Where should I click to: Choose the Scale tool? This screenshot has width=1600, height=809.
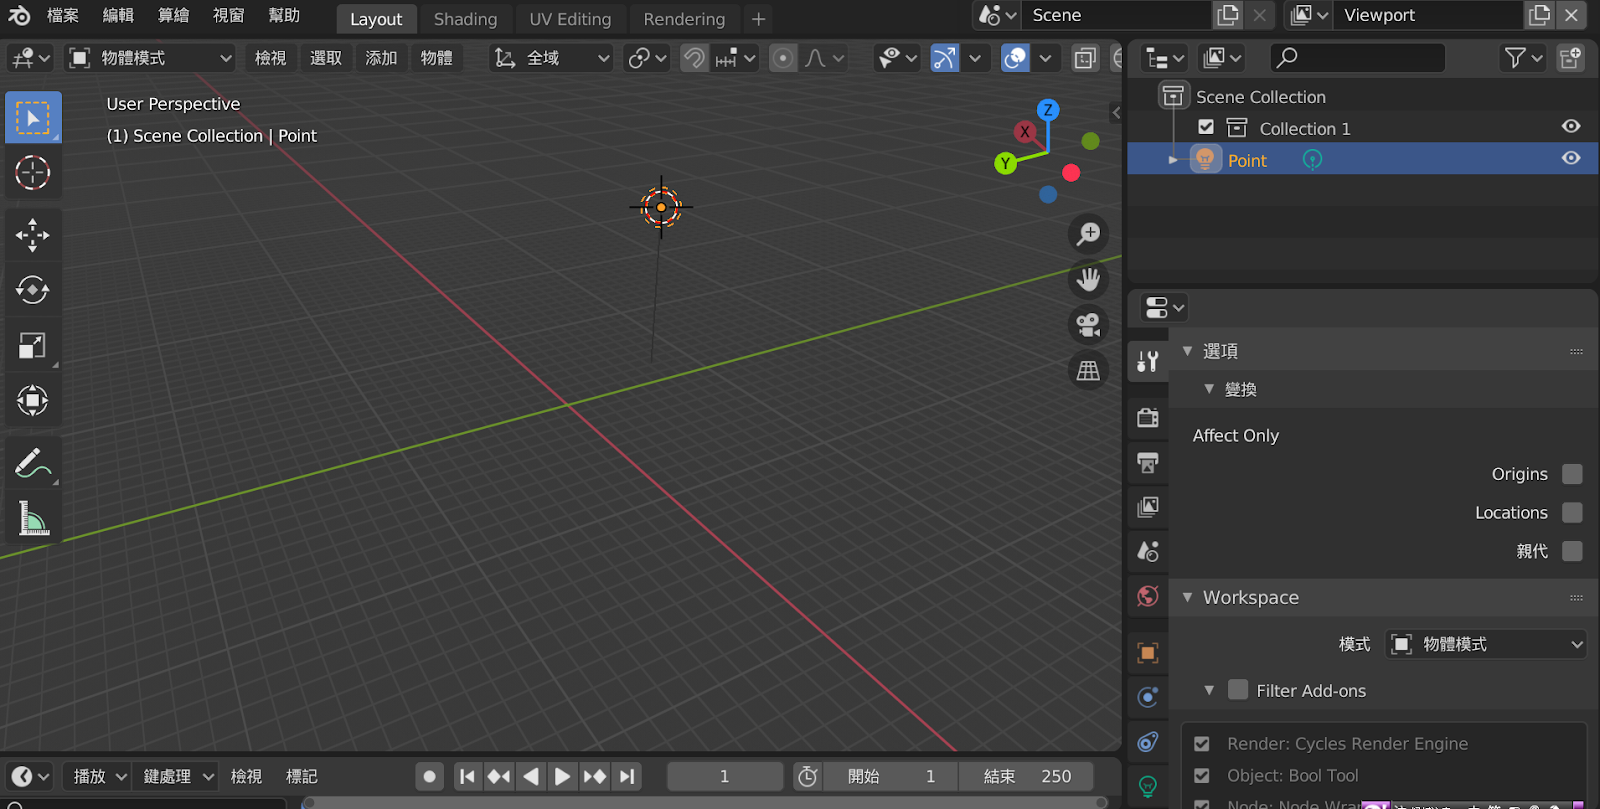[x=32, y=346]
